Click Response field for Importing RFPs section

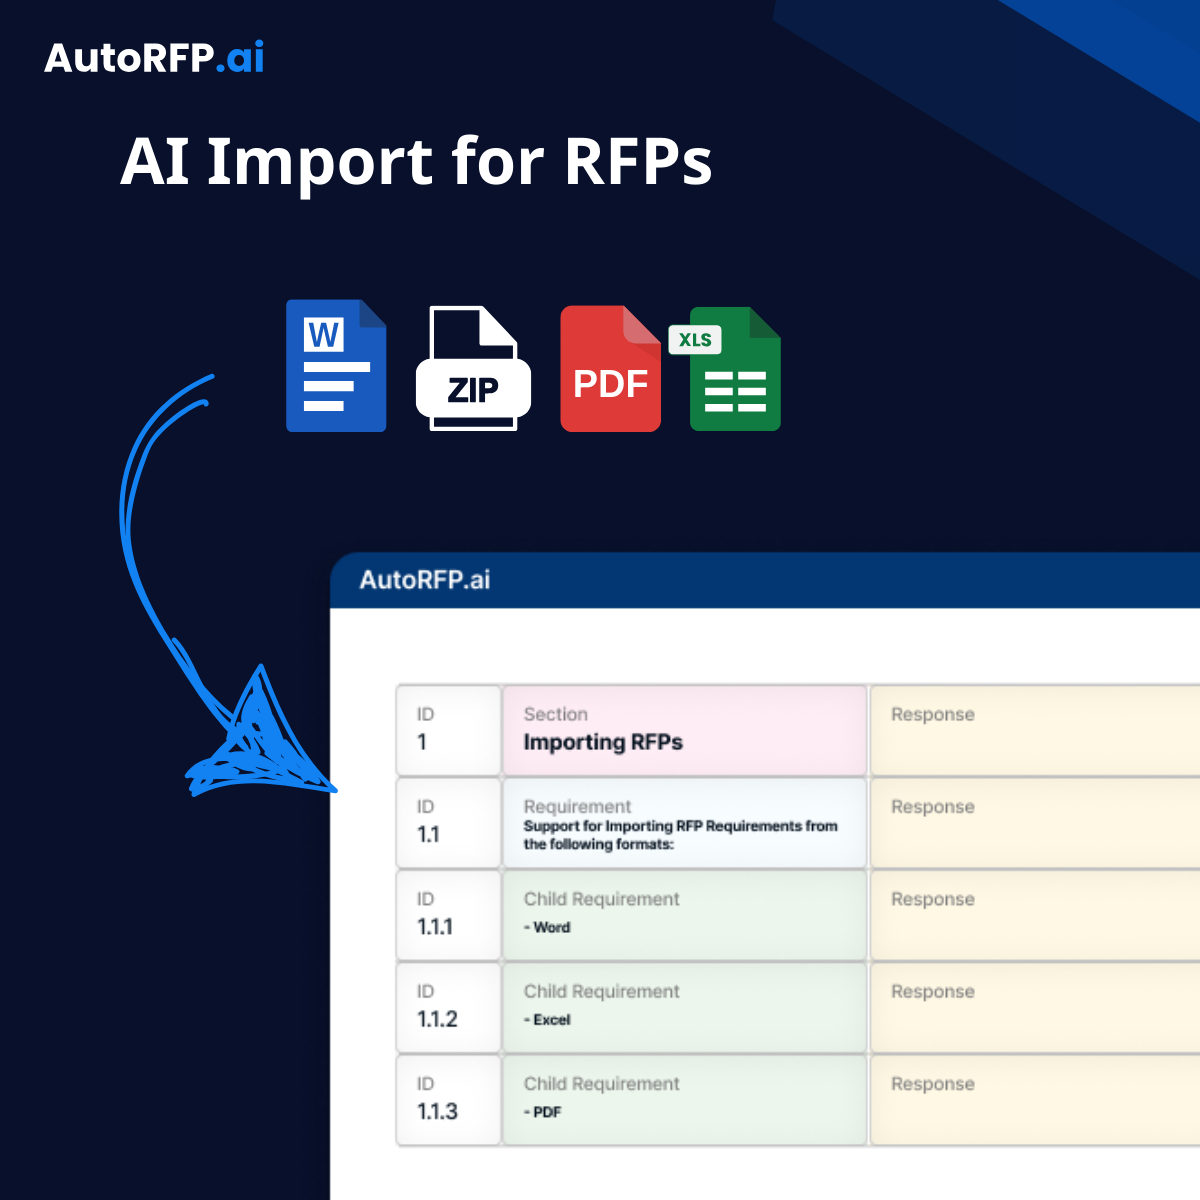click(1035, 730)
